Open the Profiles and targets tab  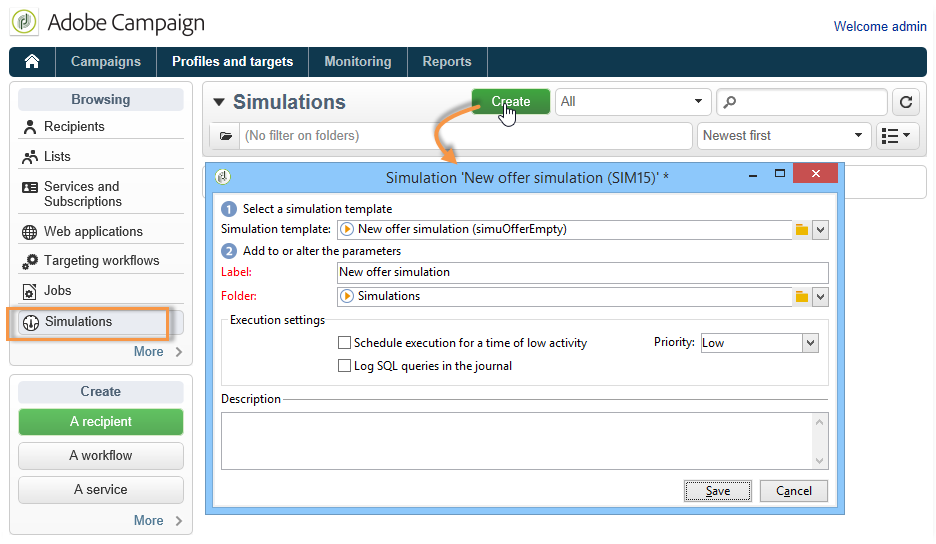(x=232, y=62)
